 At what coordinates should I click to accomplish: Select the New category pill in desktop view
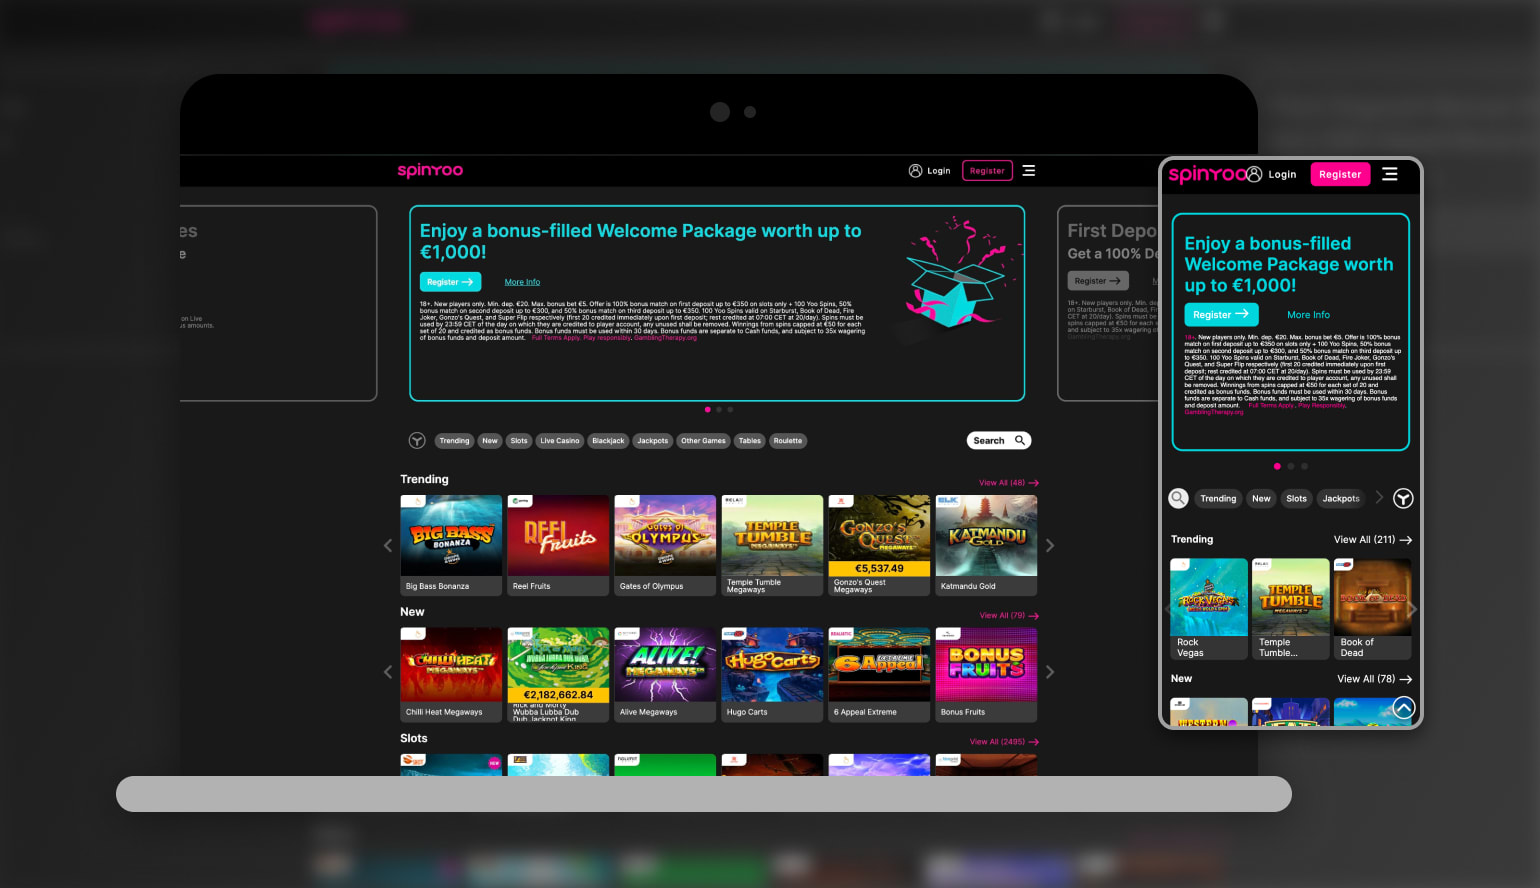click(x=490, y=441)
